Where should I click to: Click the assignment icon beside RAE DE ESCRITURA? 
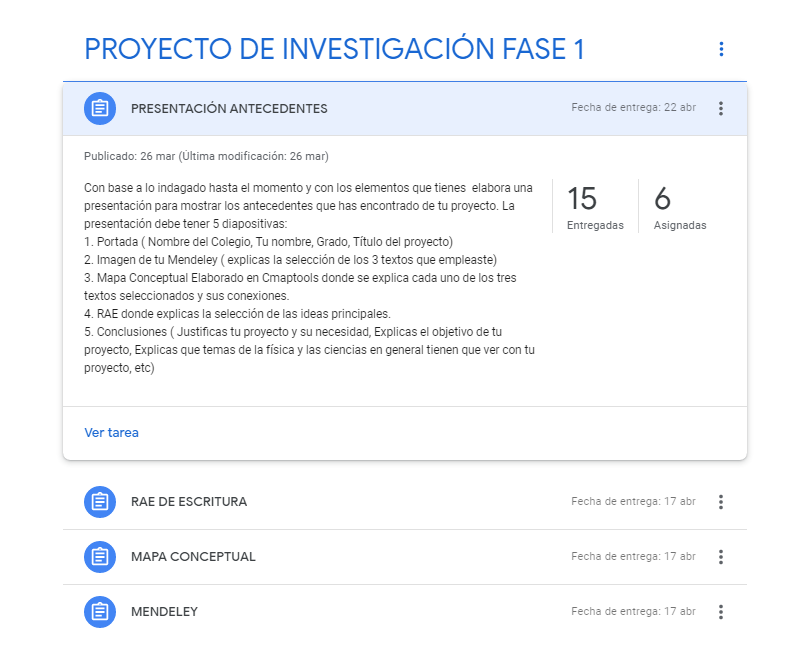tap(99, 502)
